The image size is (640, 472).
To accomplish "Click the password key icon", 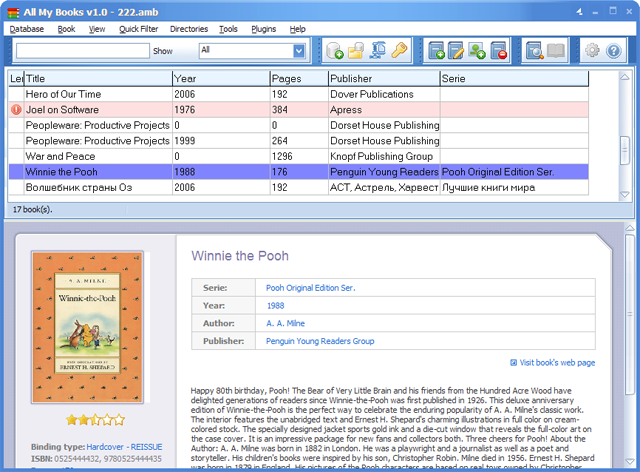I will tap(399, 51).
